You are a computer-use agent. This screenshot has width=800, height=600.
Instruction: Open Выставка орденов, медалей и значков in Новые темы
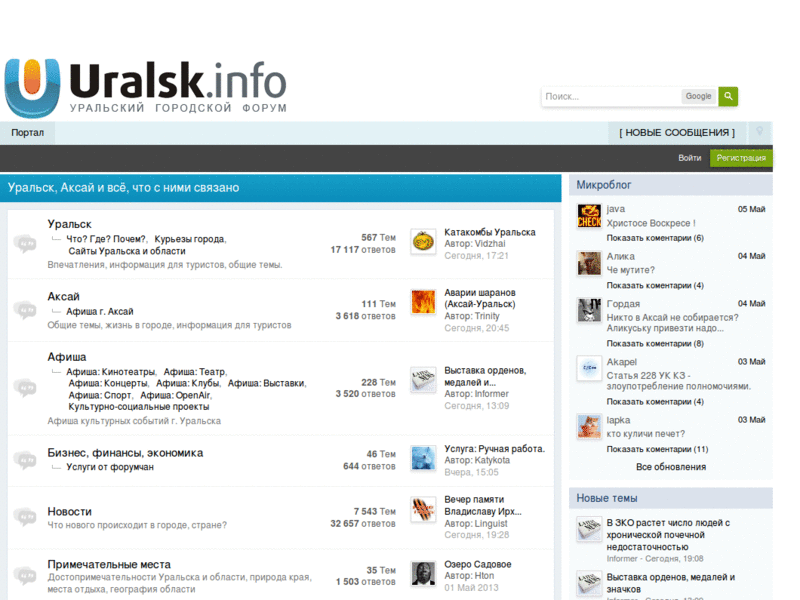click(670, 583)
